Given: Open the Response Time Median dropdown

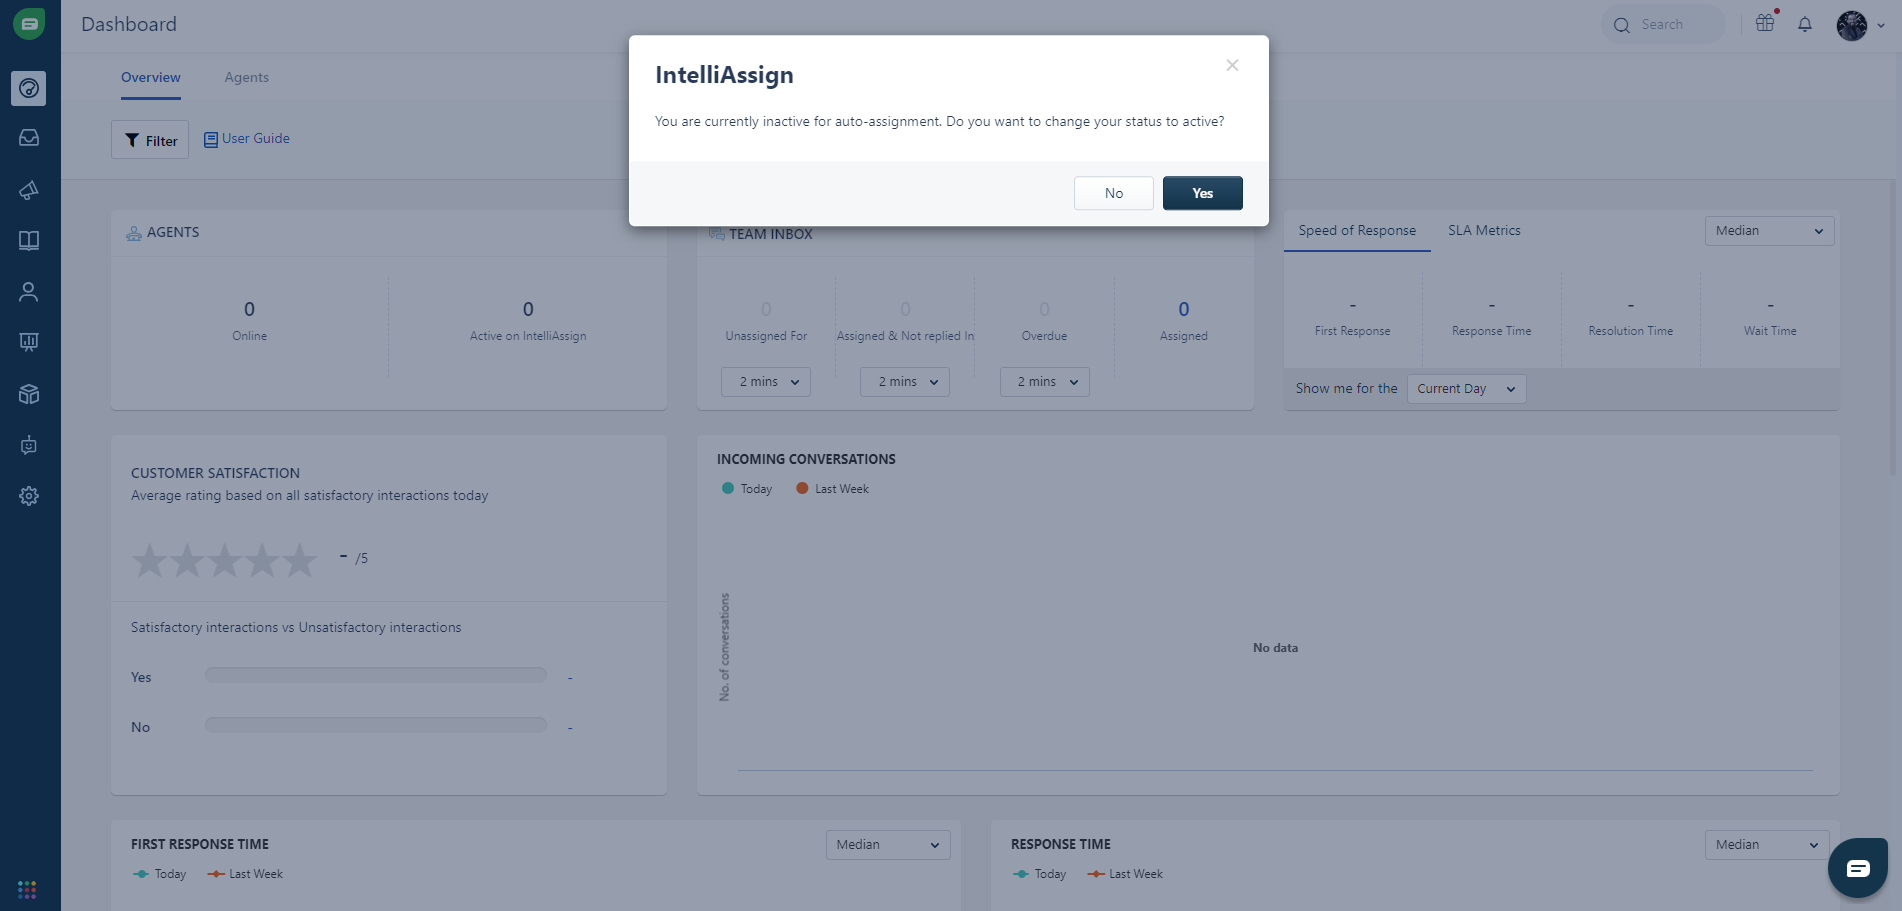Looking at the screenshot, I should pyautogui.click(x=1767, y=845).
